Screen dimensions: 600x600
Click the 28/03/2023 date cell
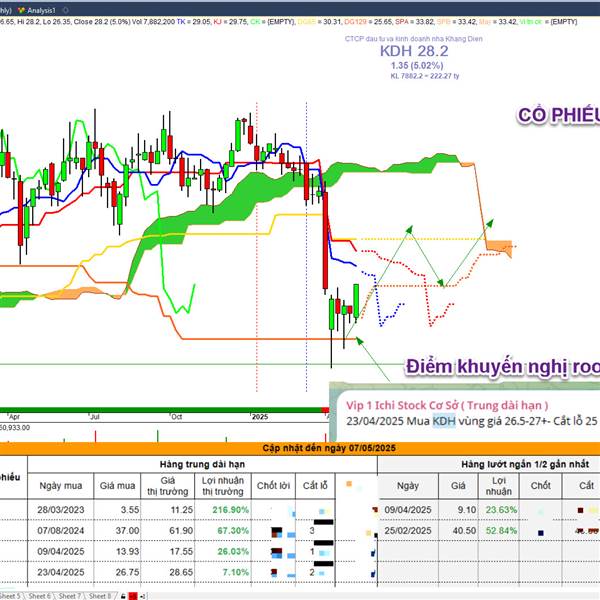point(60,510)
